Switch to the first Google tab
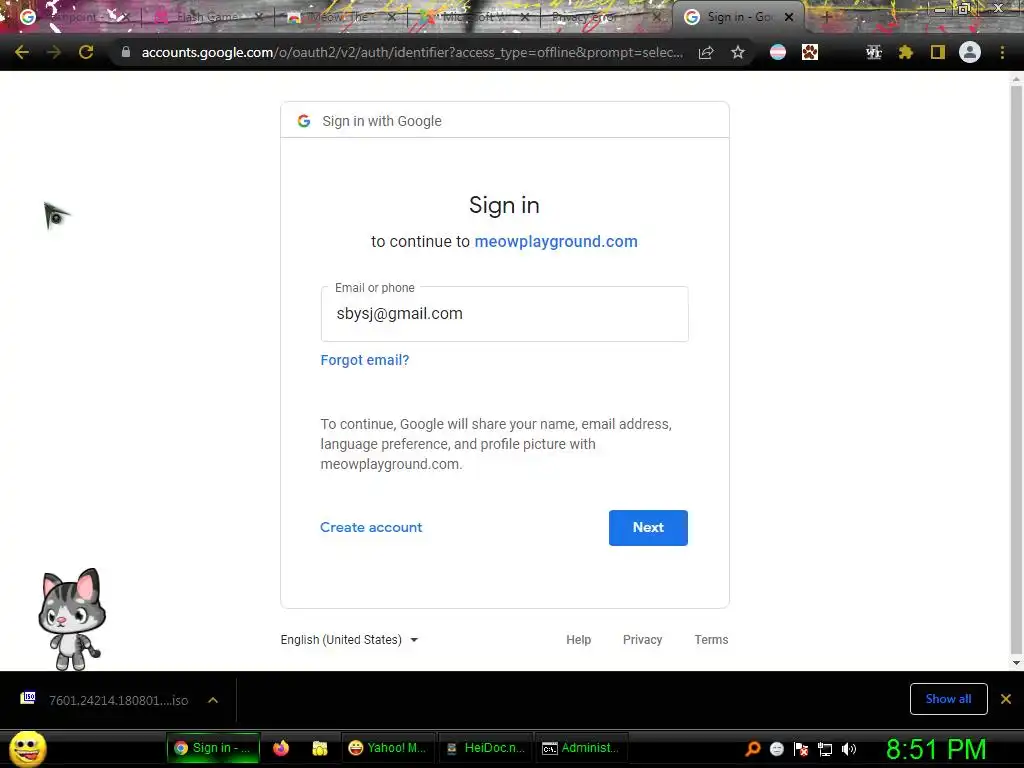 click(73, 17)
